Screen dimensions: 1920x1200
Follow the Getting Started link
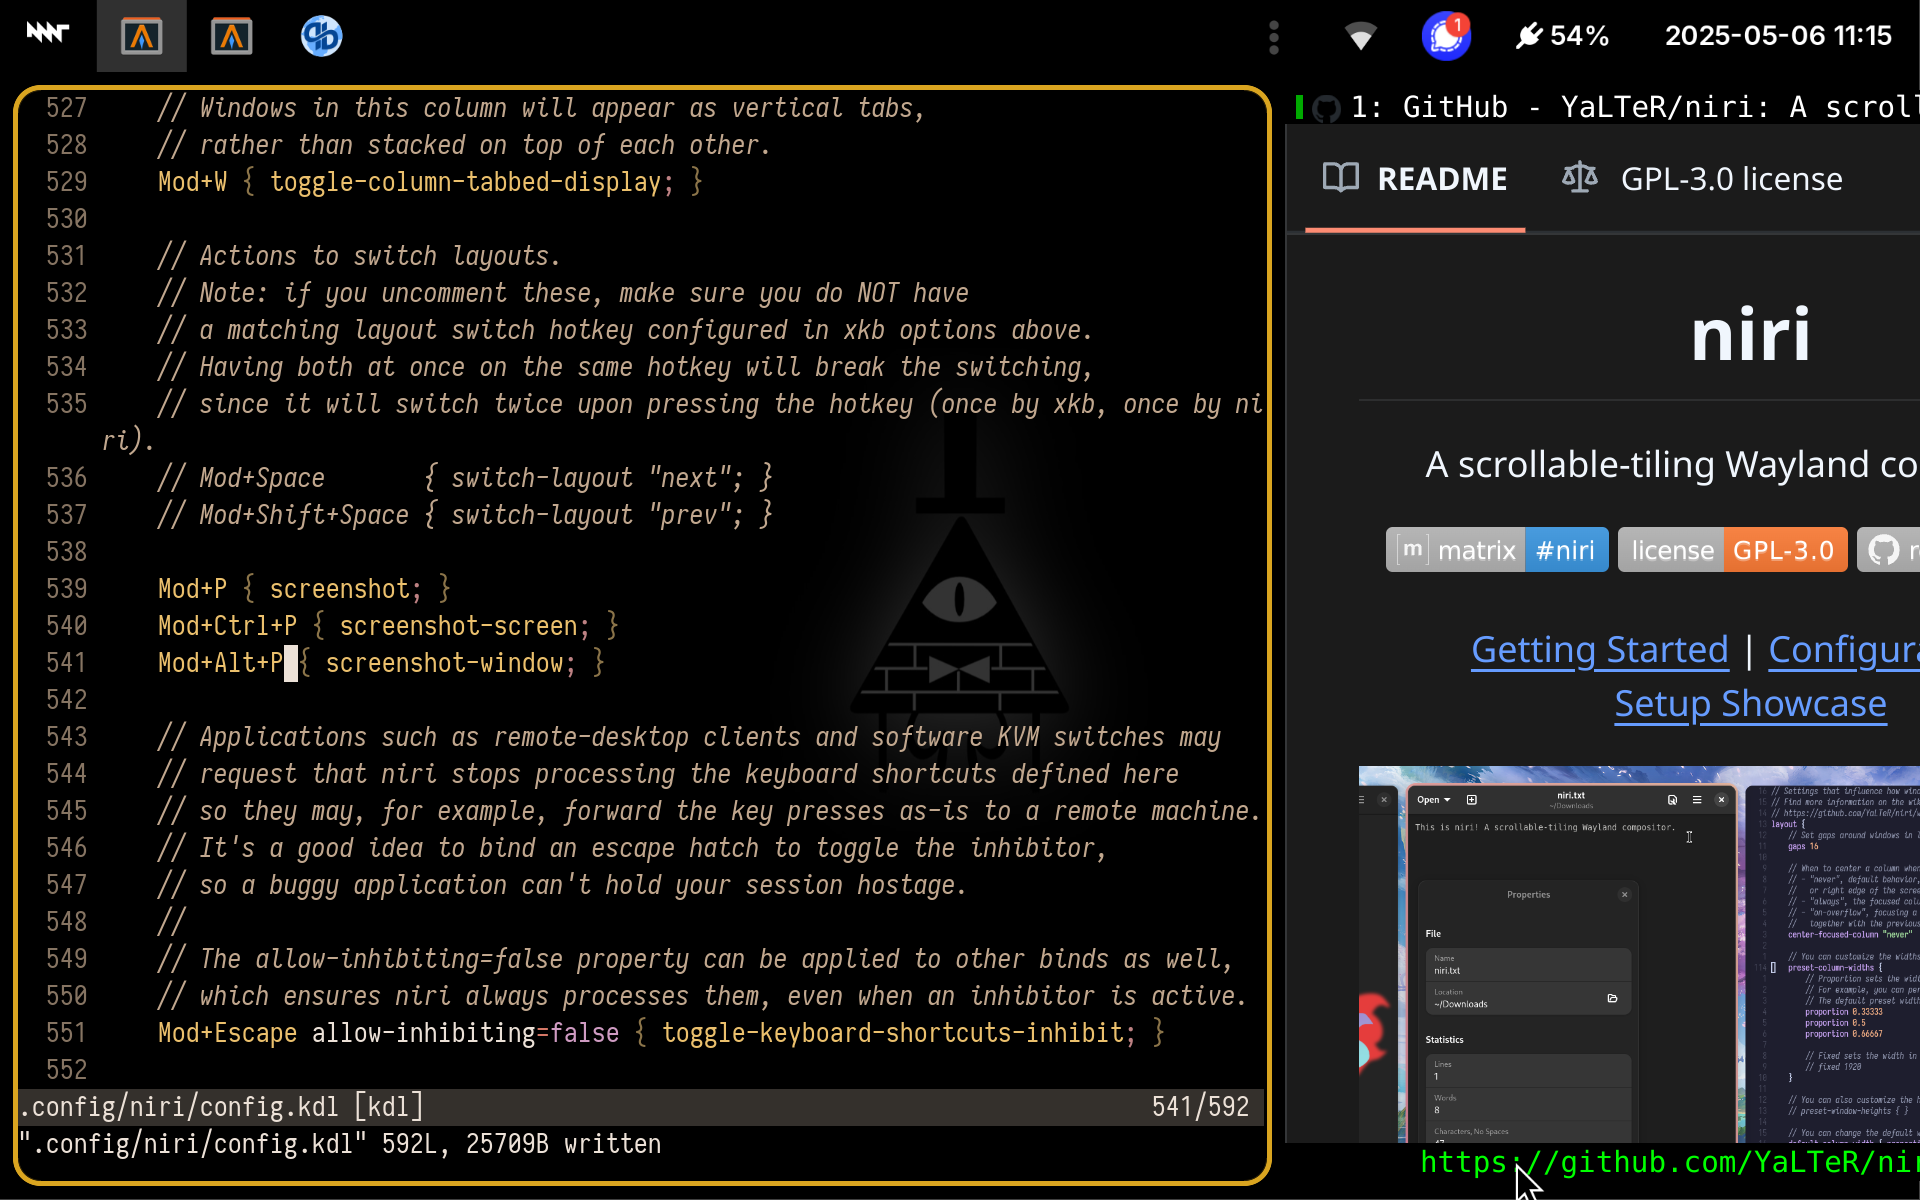[x=1599, y=650]
